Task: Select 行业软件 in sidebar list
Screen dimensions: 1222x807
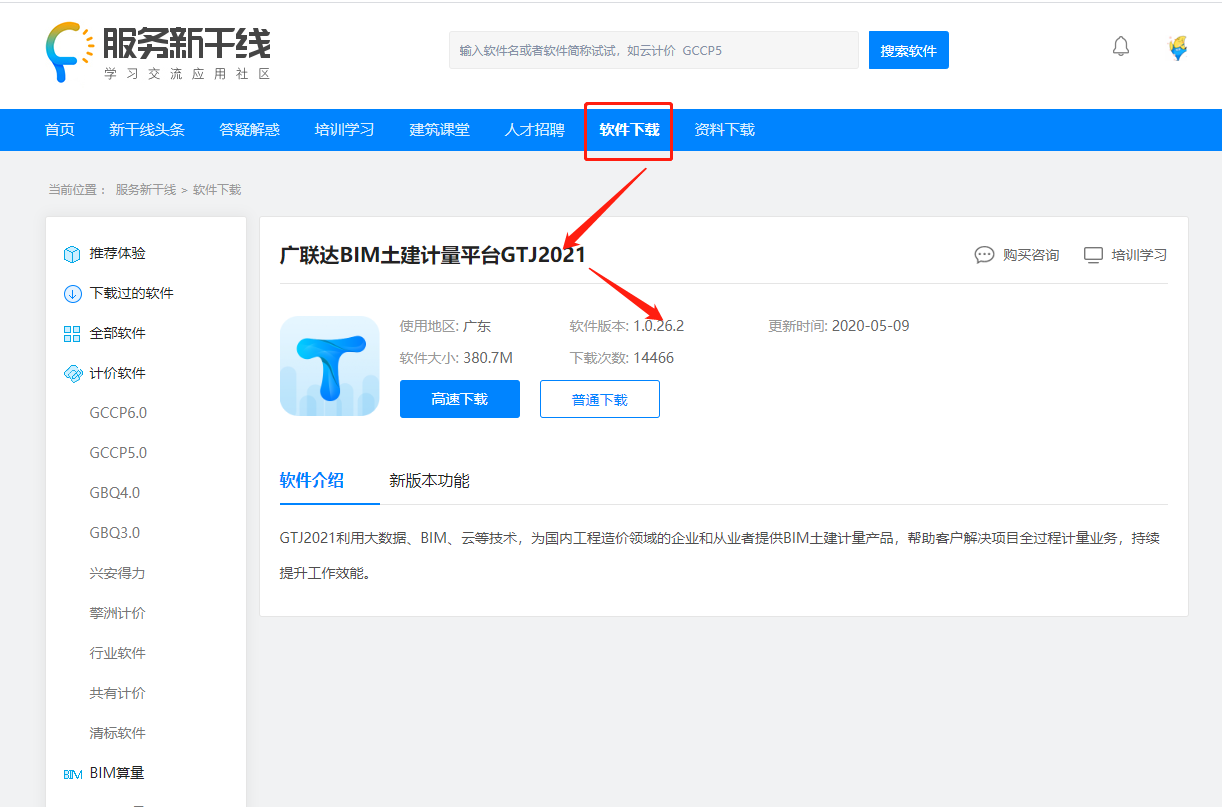Action: (118, 653)
